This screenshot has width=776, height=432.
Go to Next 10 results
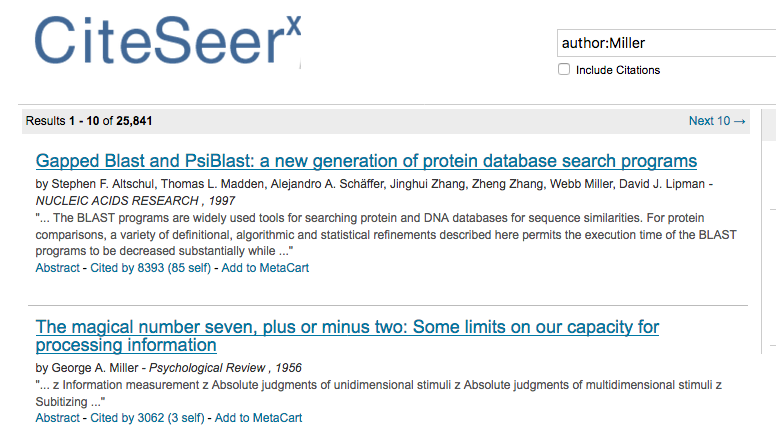(x=717, y=121)
